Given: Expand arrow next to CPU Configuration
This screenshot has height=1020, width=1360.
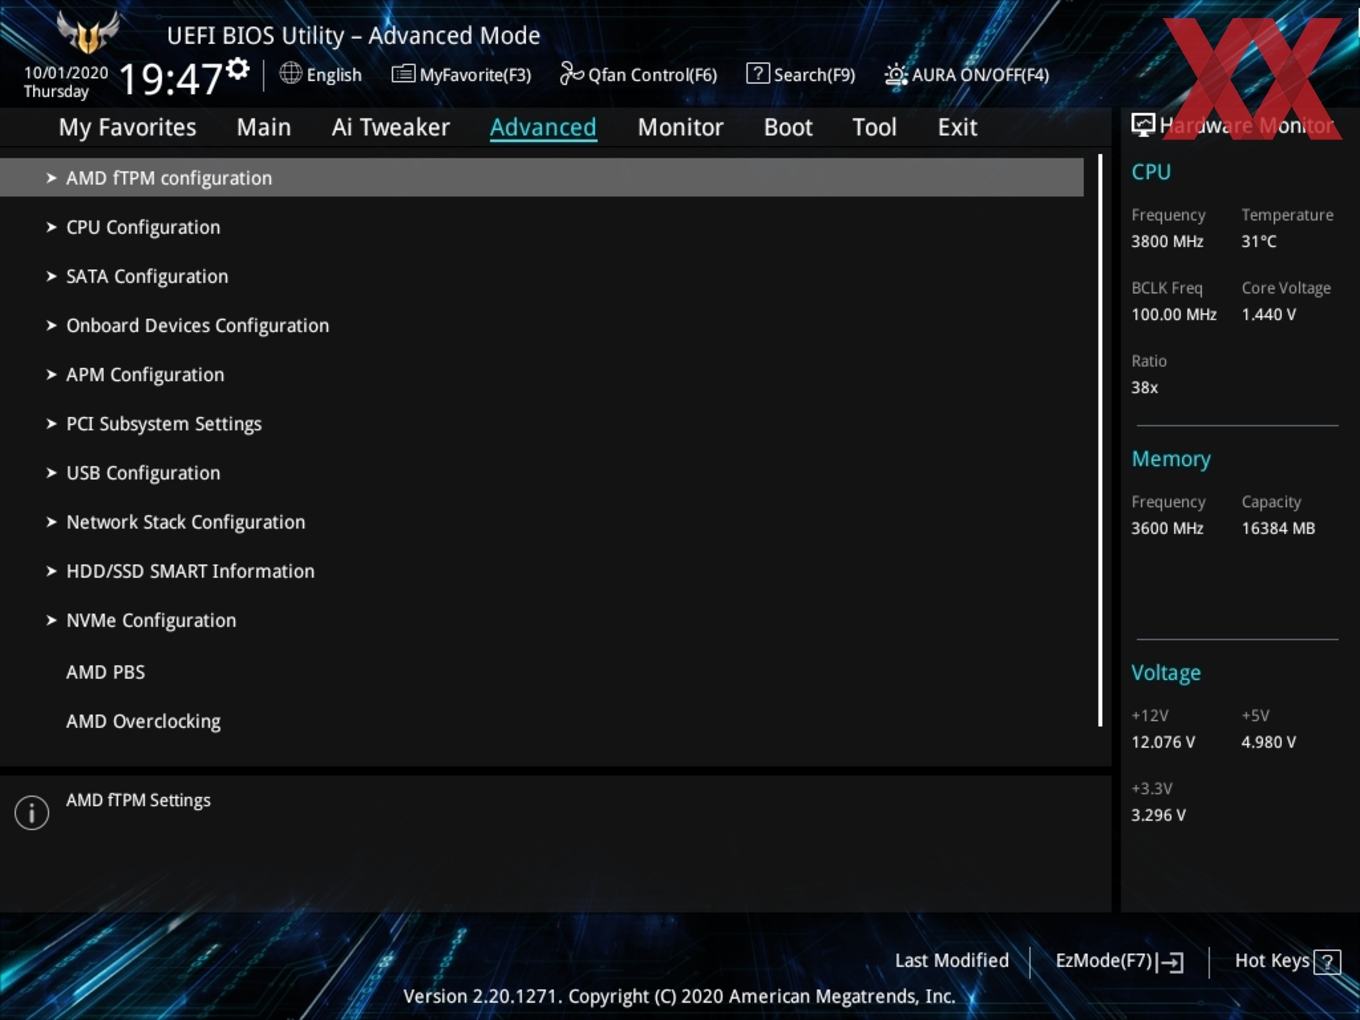Looking at the screenshot, I should pyautogui.click(x=51, y=227).
